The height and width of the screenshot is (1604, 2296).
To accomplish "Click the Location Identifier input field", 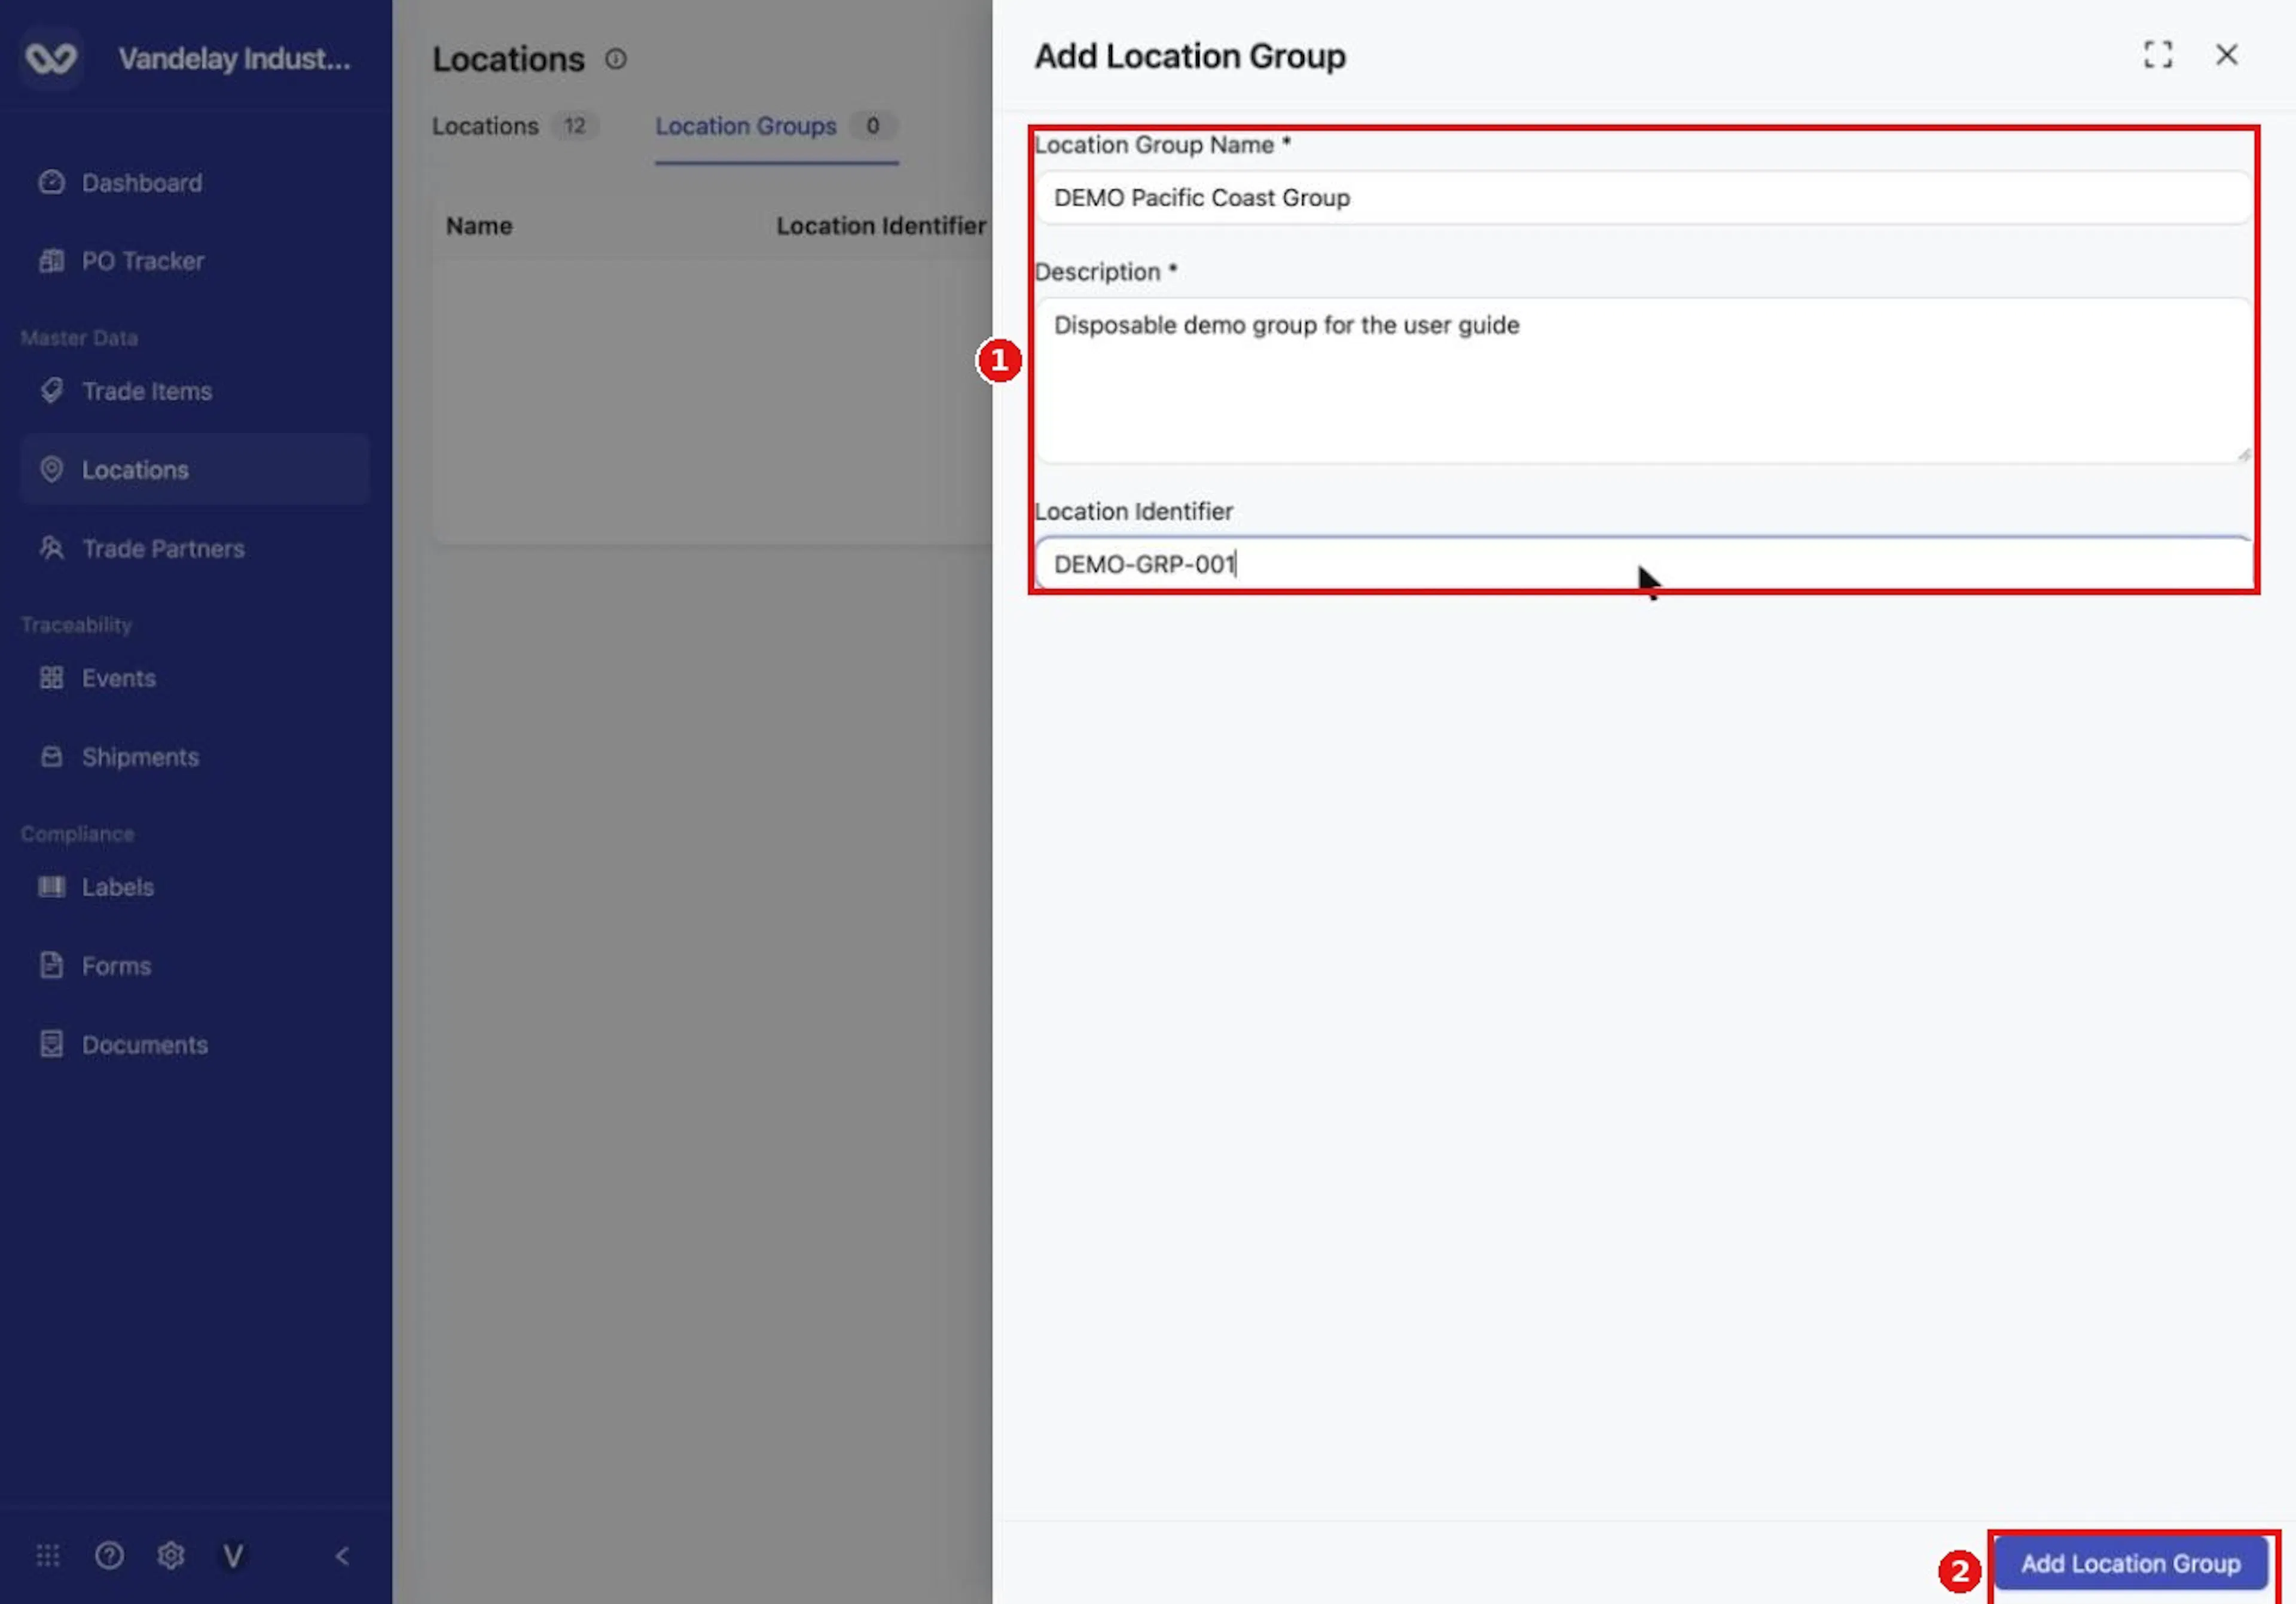I will (1643, 564).
